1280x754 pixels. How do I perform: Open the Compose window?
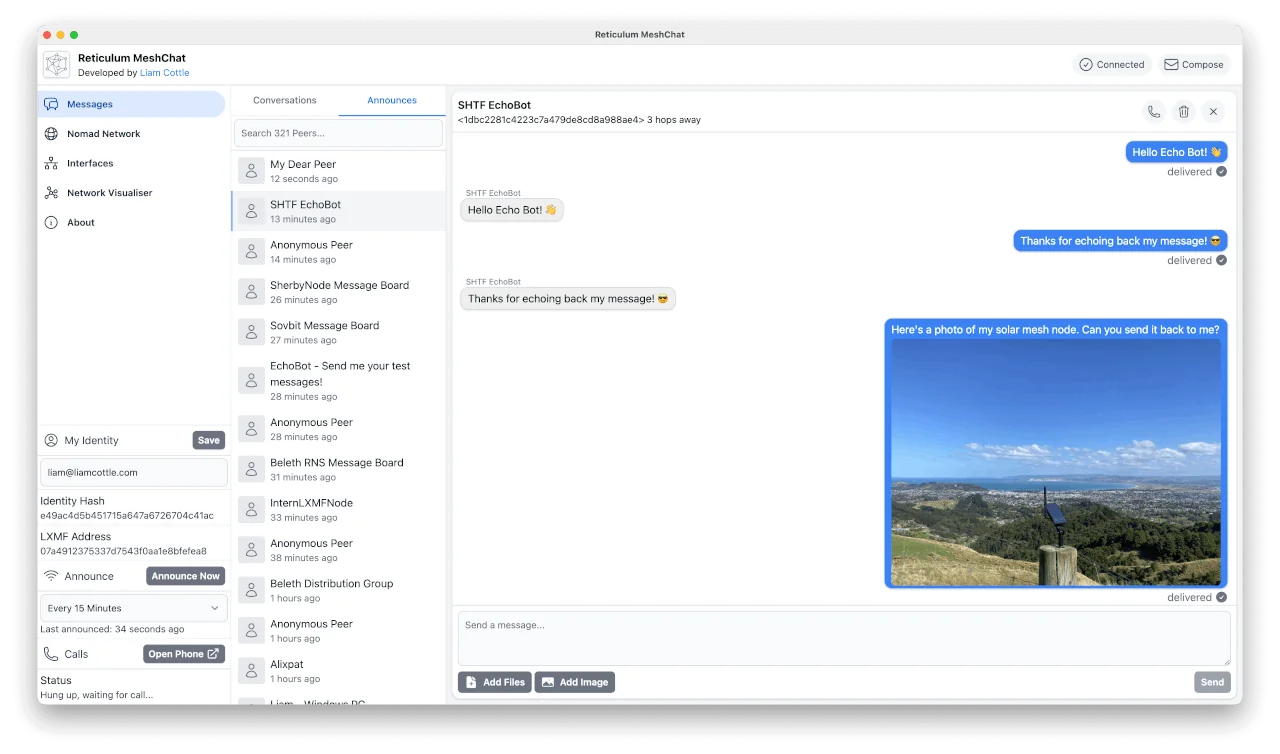tap(1194, 64)
